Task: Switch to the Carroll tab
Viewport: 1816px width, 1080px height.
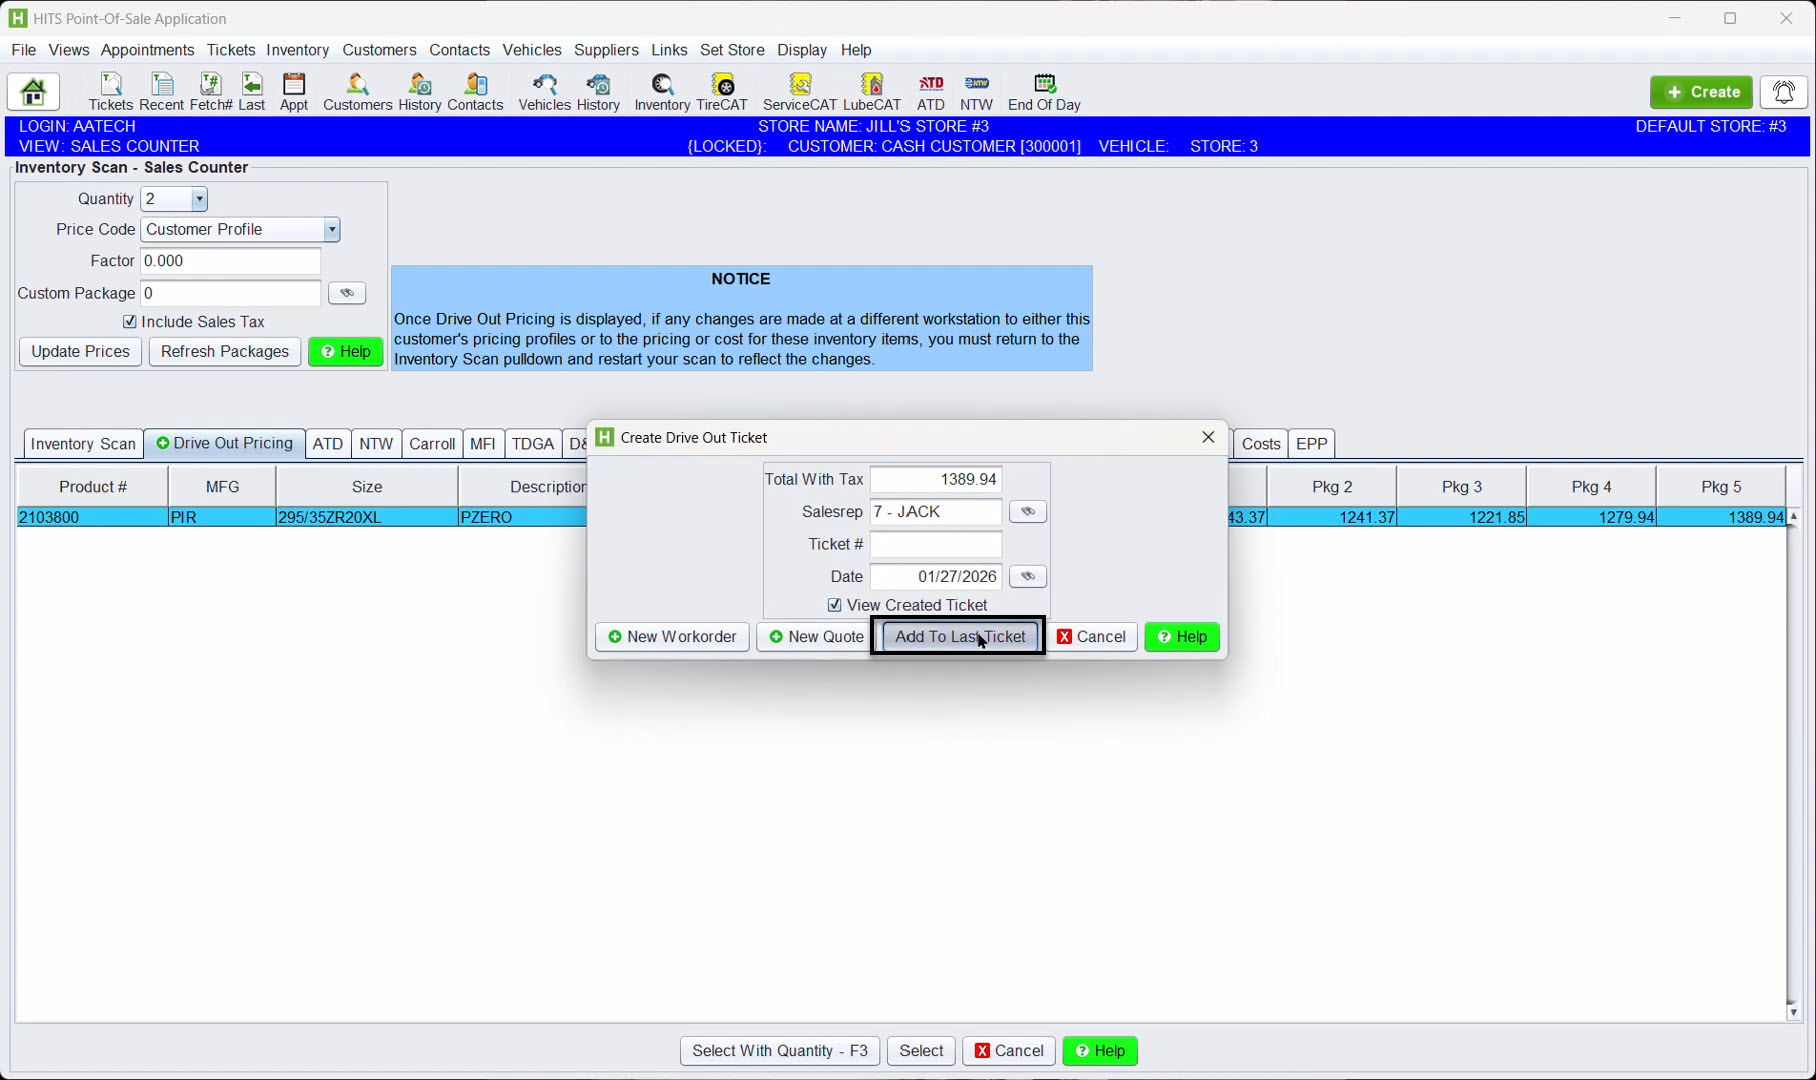Action: pyautogui.click(x=431, y=444)
